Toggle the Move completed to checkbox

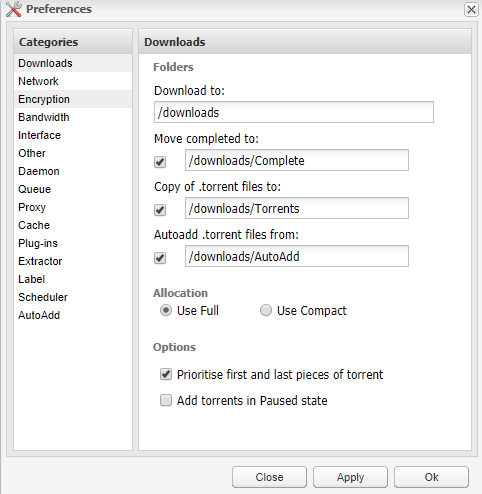(x=160, y=162)
